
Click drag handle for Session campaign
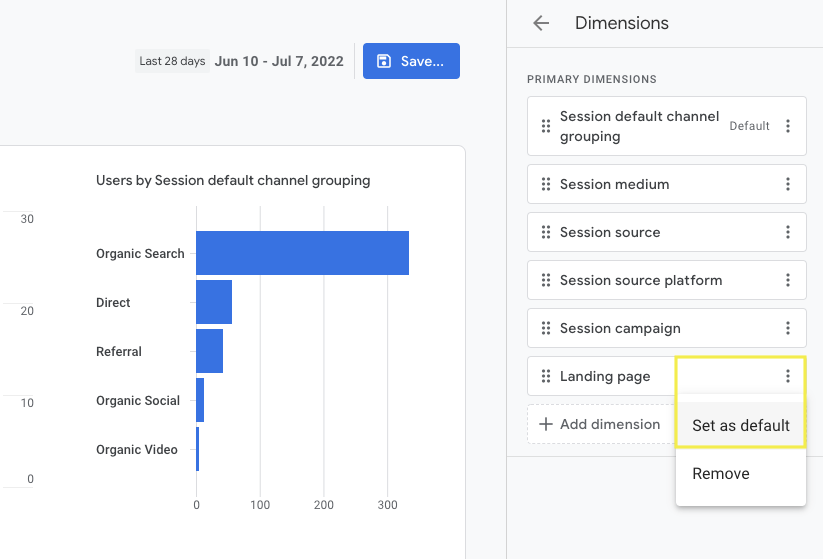546,328
